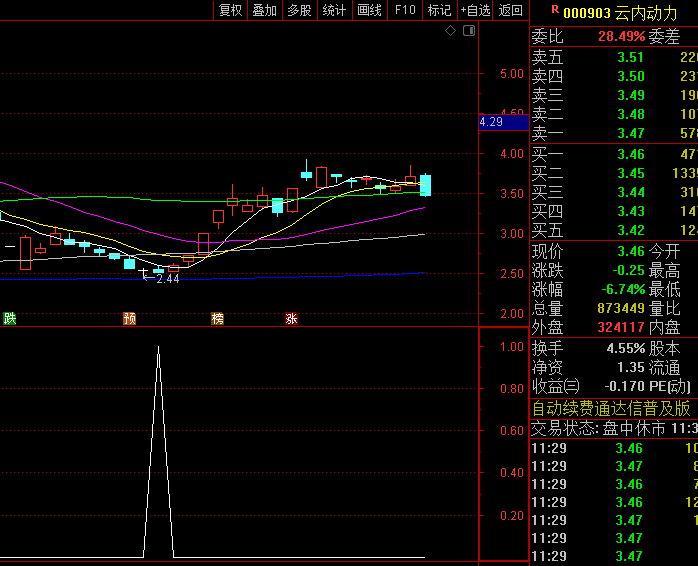Click the green 跌 marker icon
The height and width of the screenshot is (566, 698).
point(10,319)
